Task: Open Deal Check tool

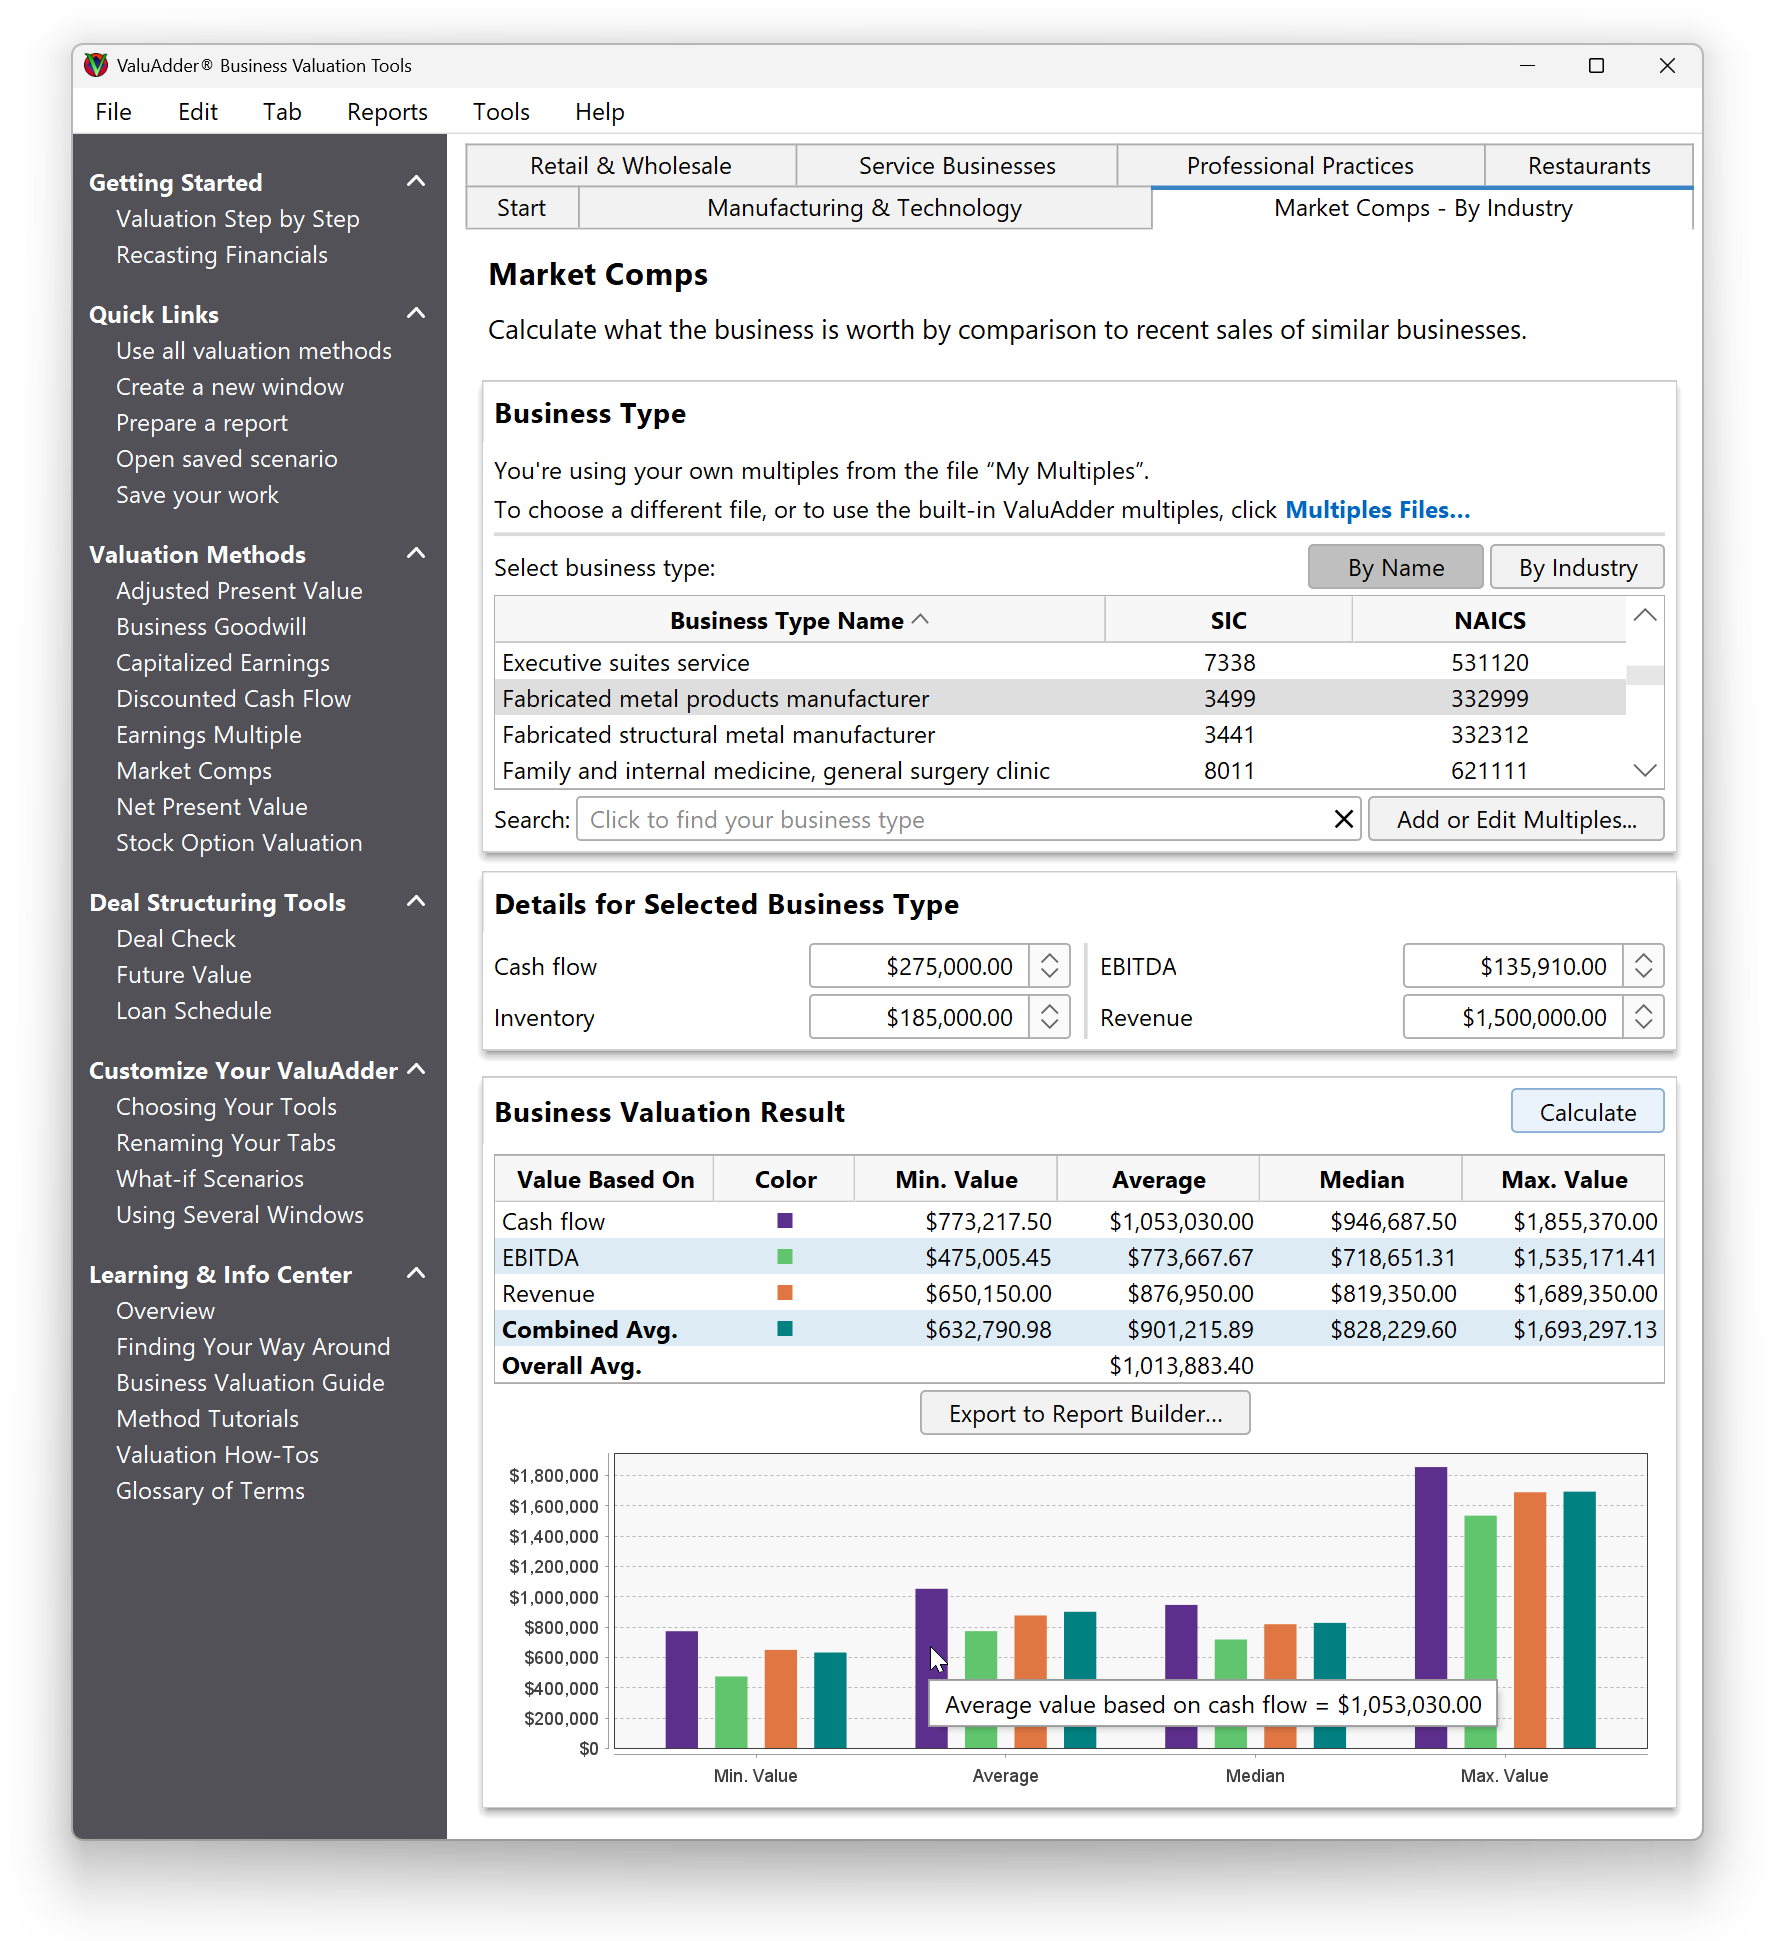Action: pyautogui.click(x=176, y=938)
